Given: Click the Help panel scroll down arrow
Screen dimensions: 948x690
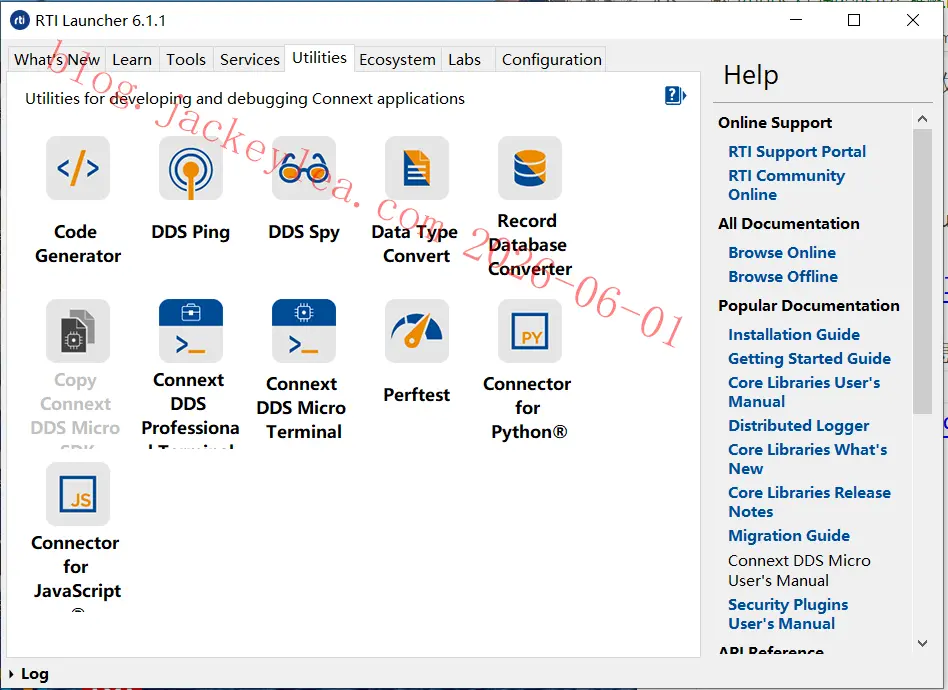Looking at the screenshot, I should (x=922, y=643).
